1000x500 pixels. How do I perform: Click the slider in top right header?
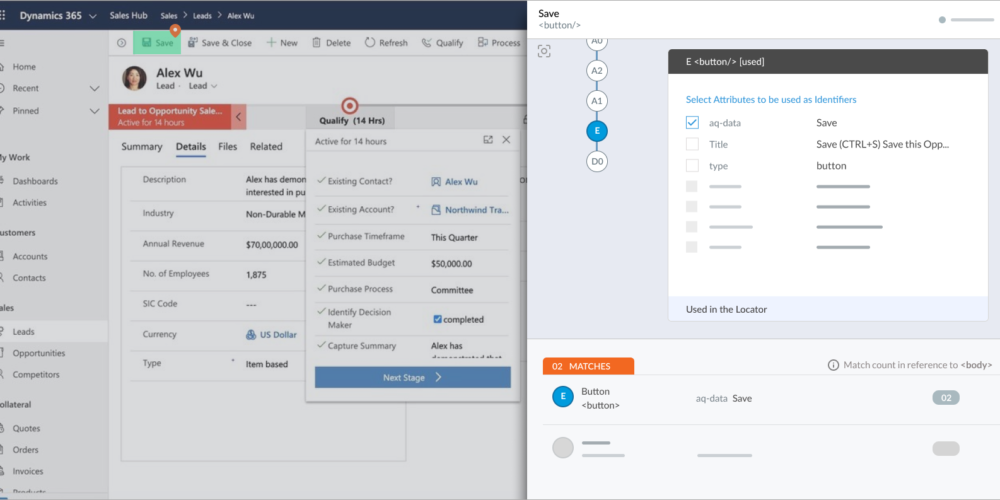967,20
